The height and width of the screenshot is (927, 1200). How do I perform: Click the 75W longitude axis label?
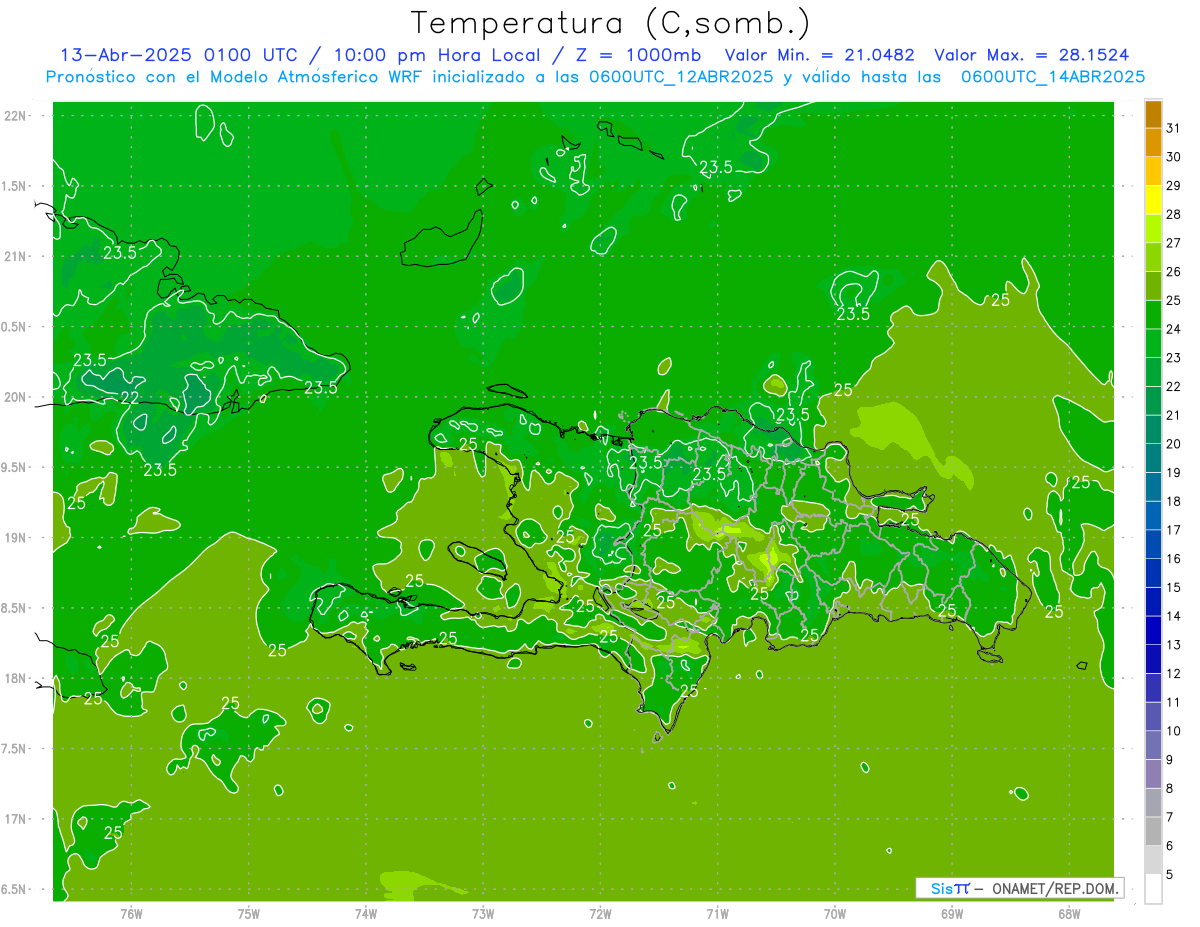click(x=249, y=913)
